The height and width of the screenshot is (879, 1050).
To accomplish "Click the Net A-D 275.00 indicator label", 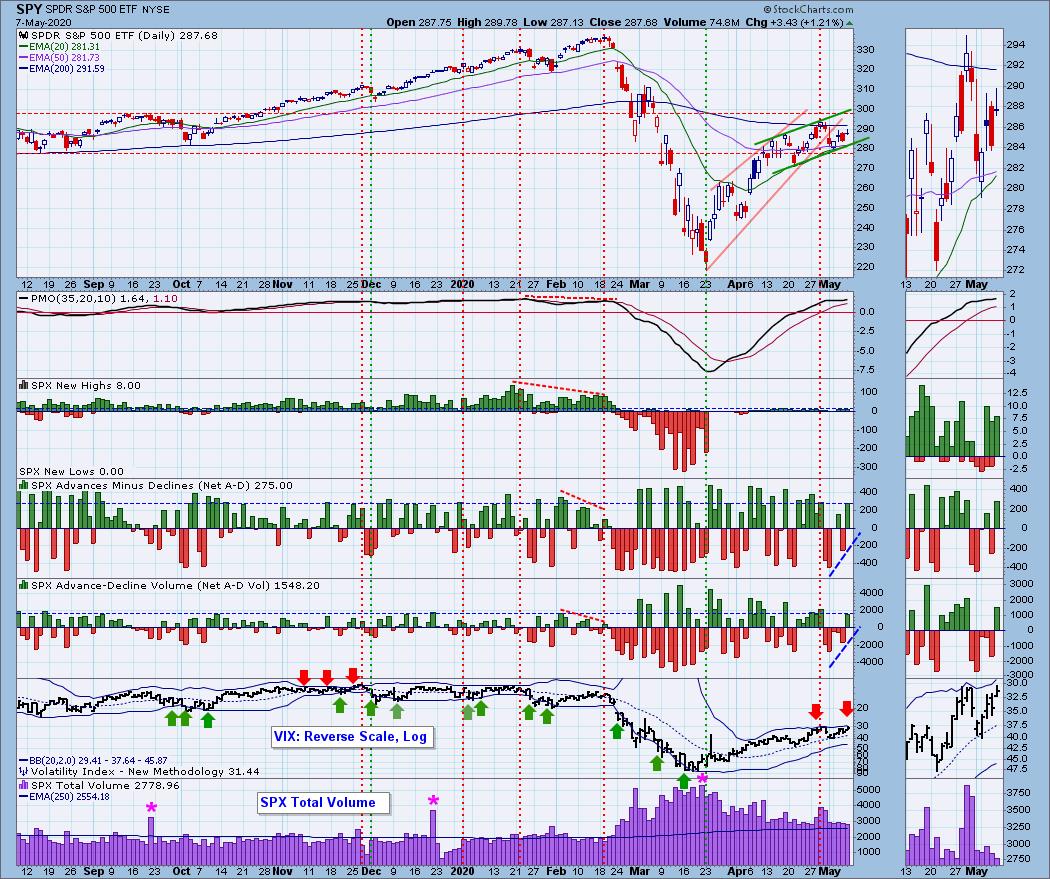I will 161,485.
